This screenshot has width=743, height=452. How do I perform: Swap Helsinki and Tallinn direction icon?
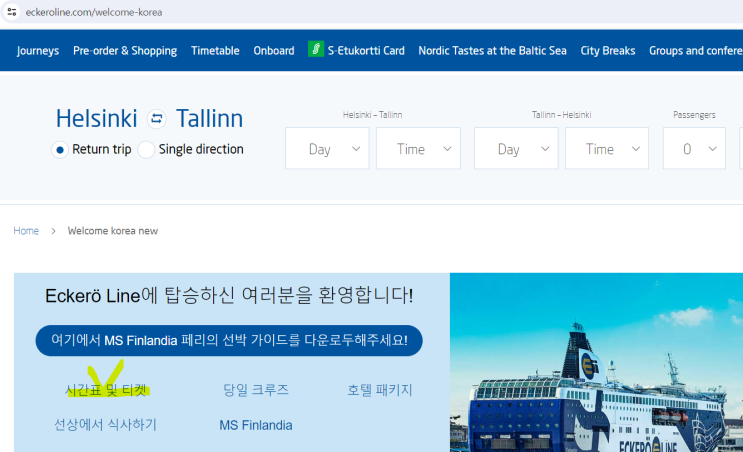[x=156, y=118]
